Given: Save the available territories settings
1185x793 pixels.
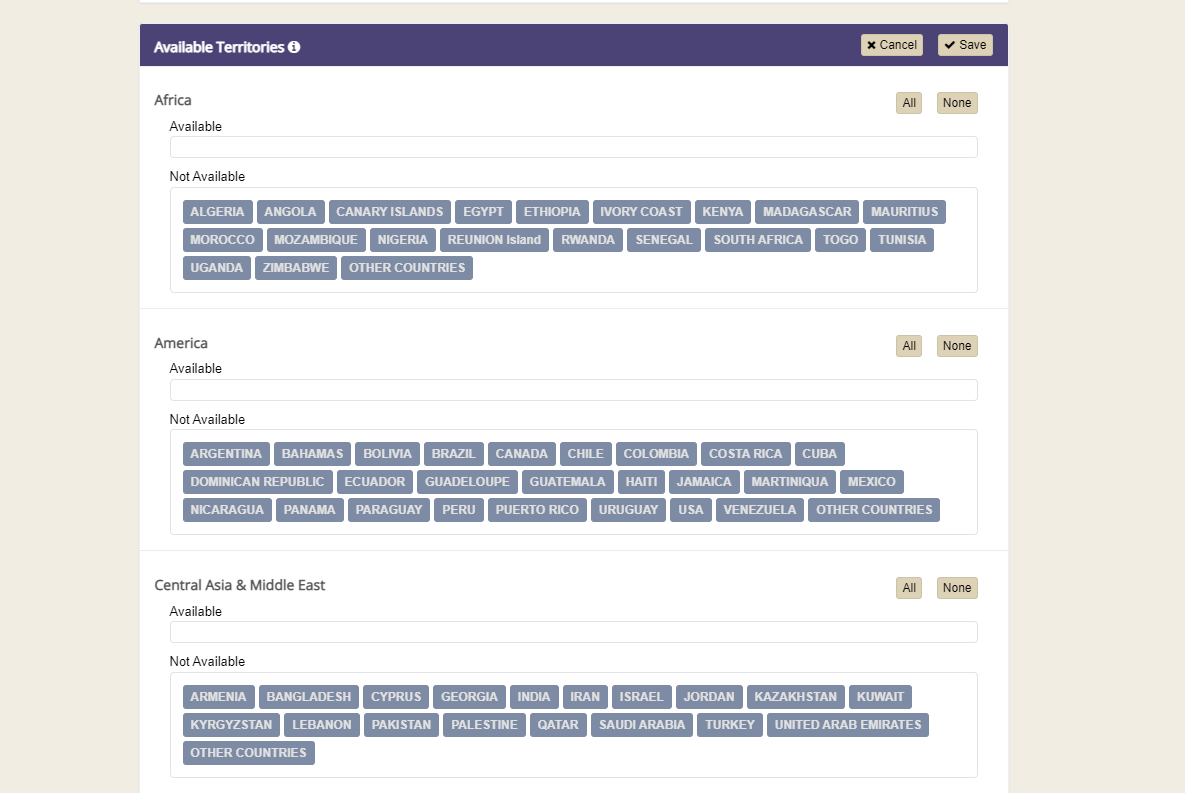Looking at the screenshot, I should click(x=965, y=45).
